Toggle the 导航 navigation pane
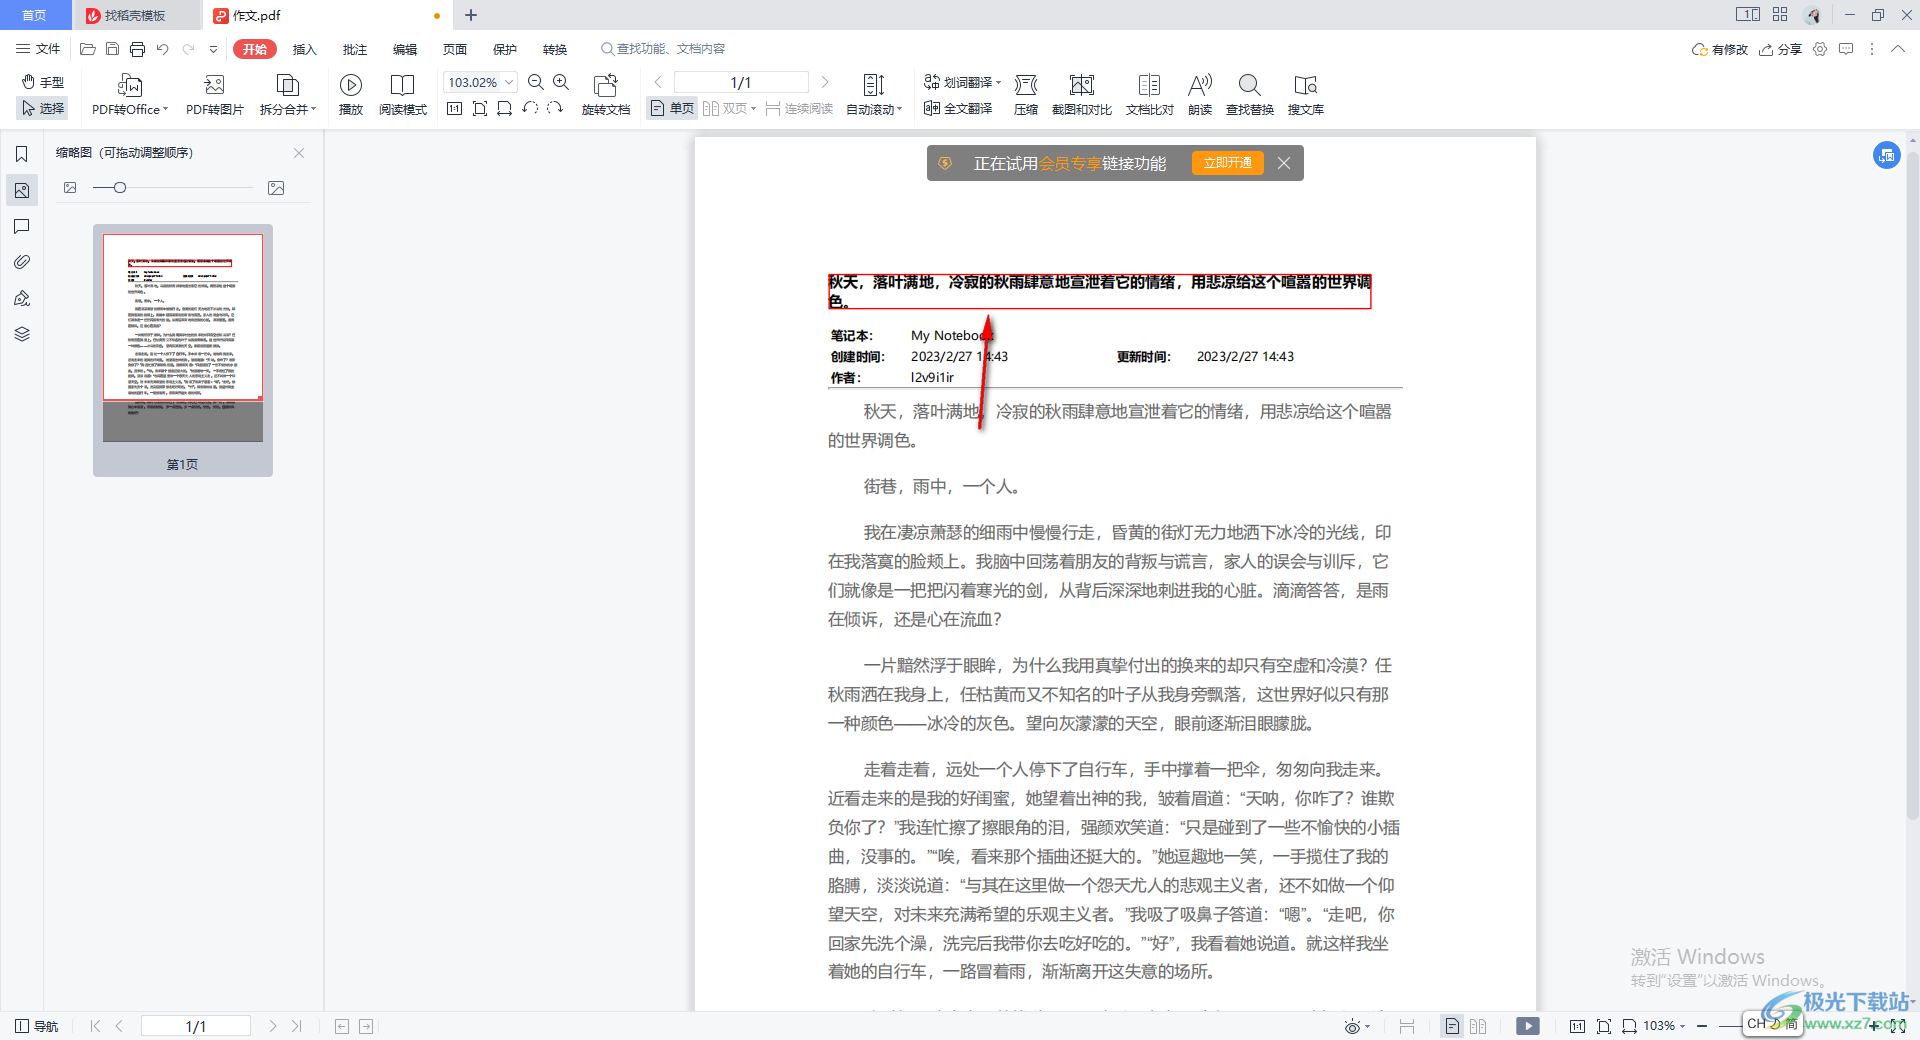This screenshot has width=1920, height=1040. (37, 1026)
